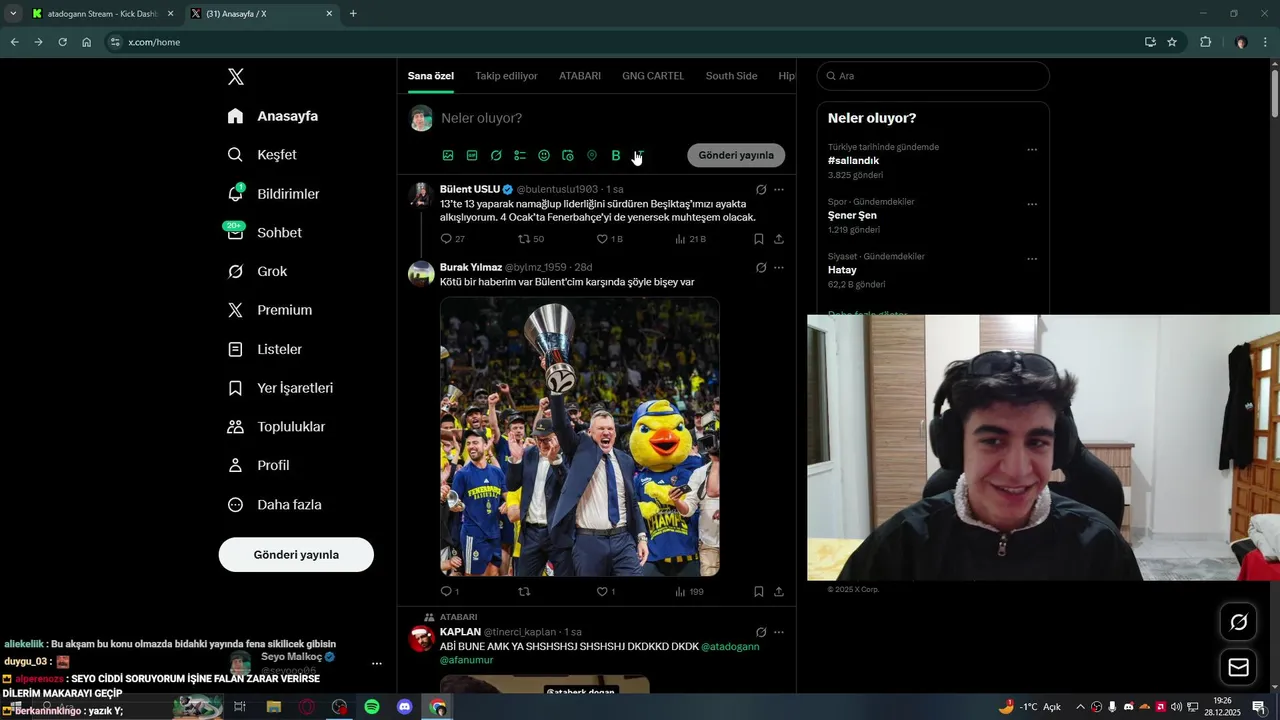Open emoji picker in composer
1280x720 pixels.
(x=544, y=155)
